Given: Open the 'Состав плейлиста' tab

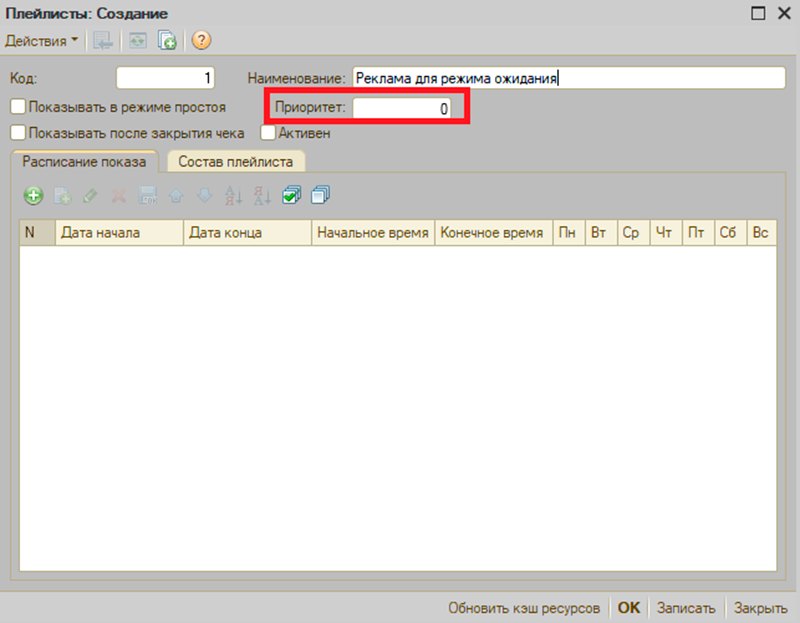Looking at the screenshot, I should (236, 162).
